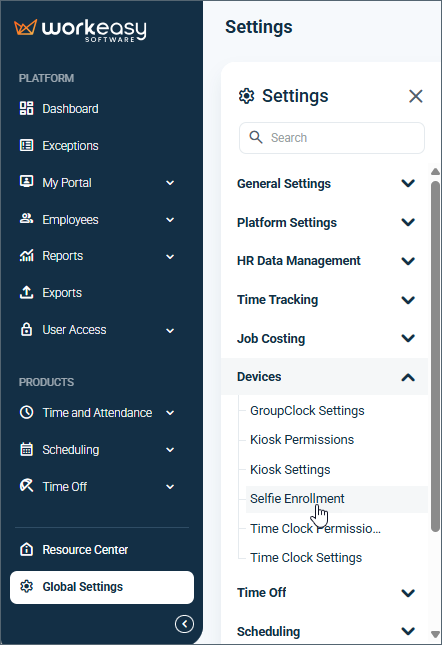Viewport: 442px width, 645px height.
Task: Close the Settings panel
Action: click(416, 96)
